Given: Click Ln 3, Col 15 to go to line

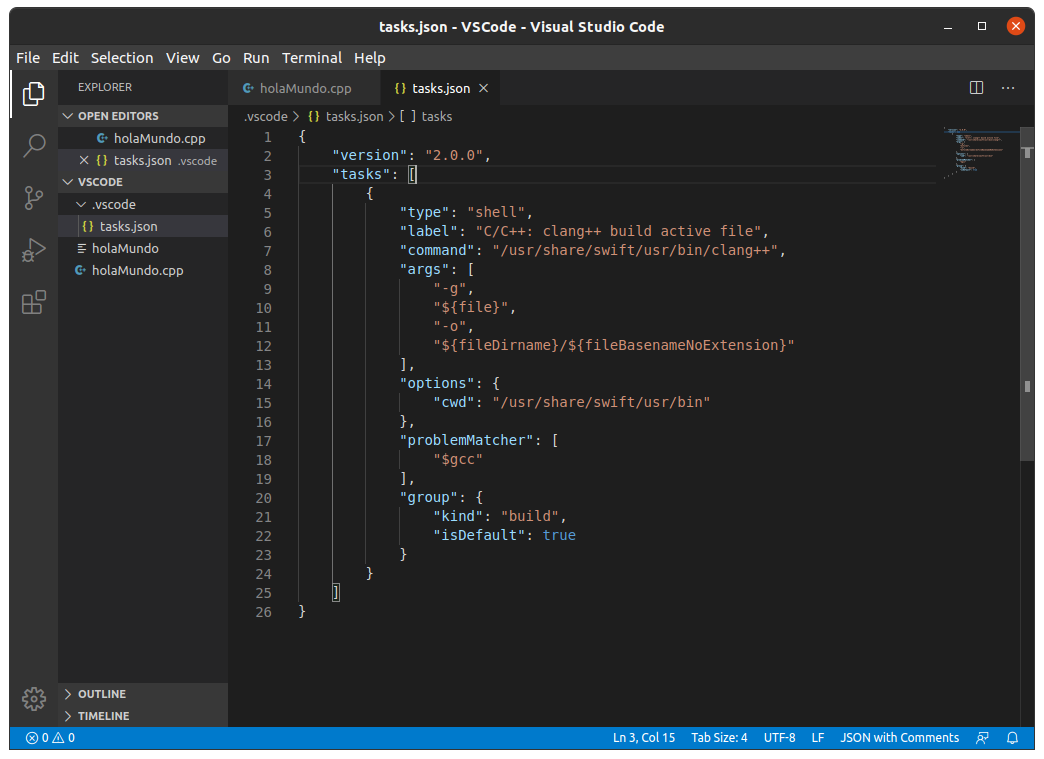Looking at the screenshot, I should click(644, 738).
